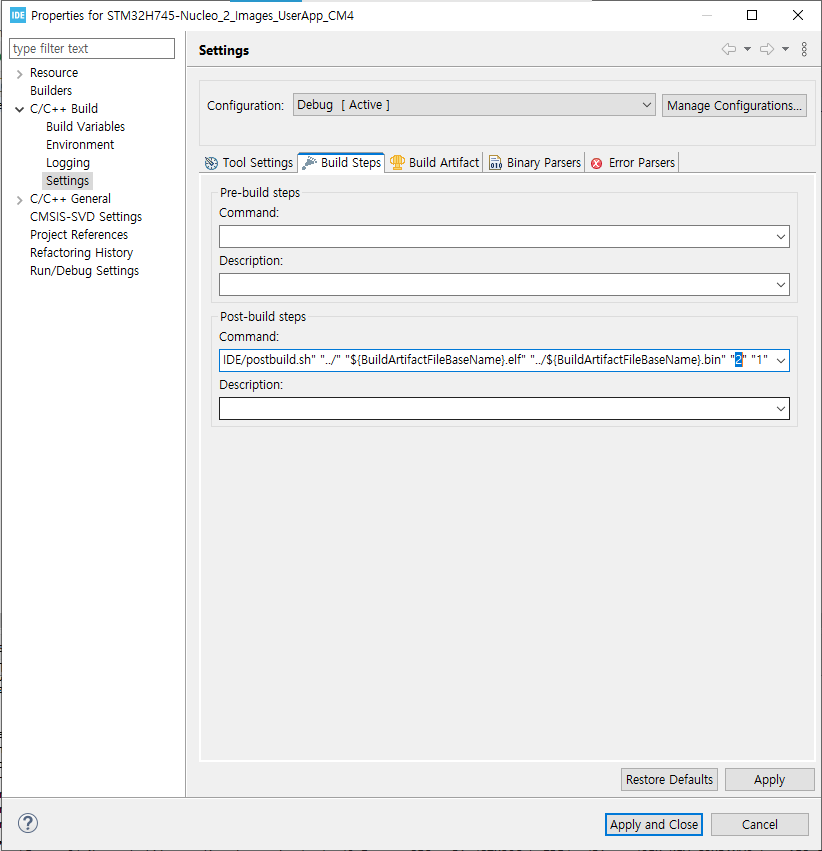
Task: Click the Apply button
Action: pos(769,779)
